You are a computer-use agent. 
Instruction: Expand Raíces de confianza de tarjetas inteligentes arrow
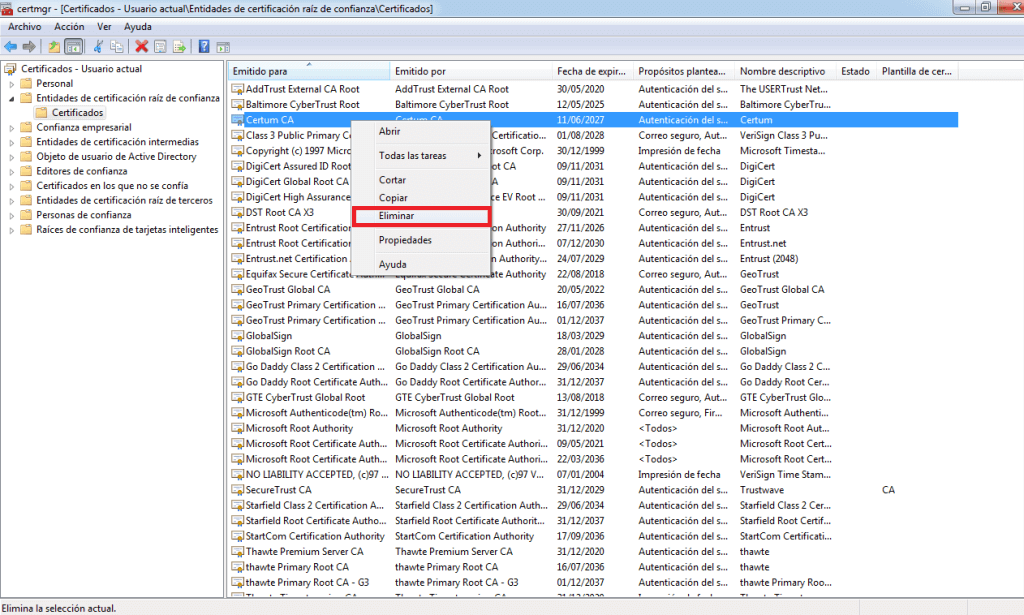(11, 230)
